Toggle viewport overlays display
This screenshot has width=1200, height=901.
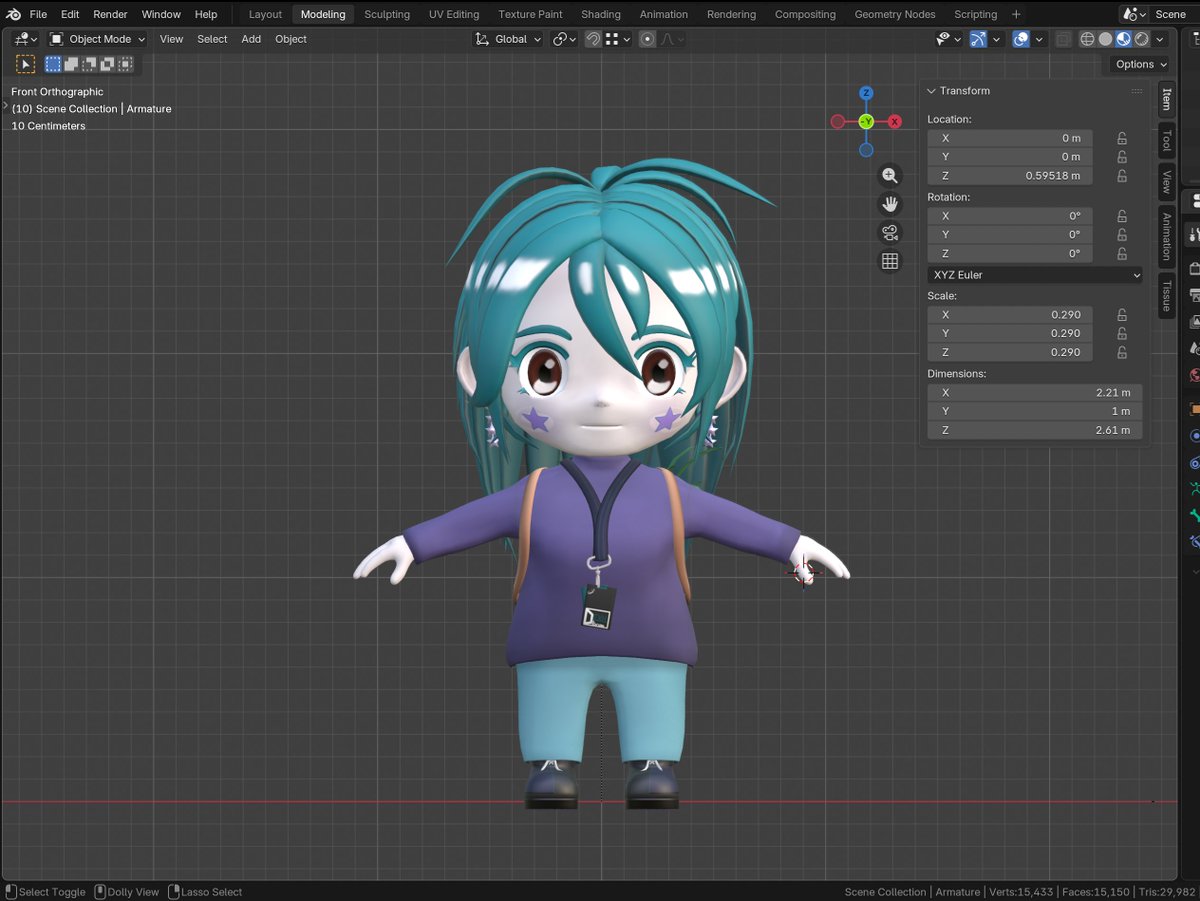[1021, 39]
